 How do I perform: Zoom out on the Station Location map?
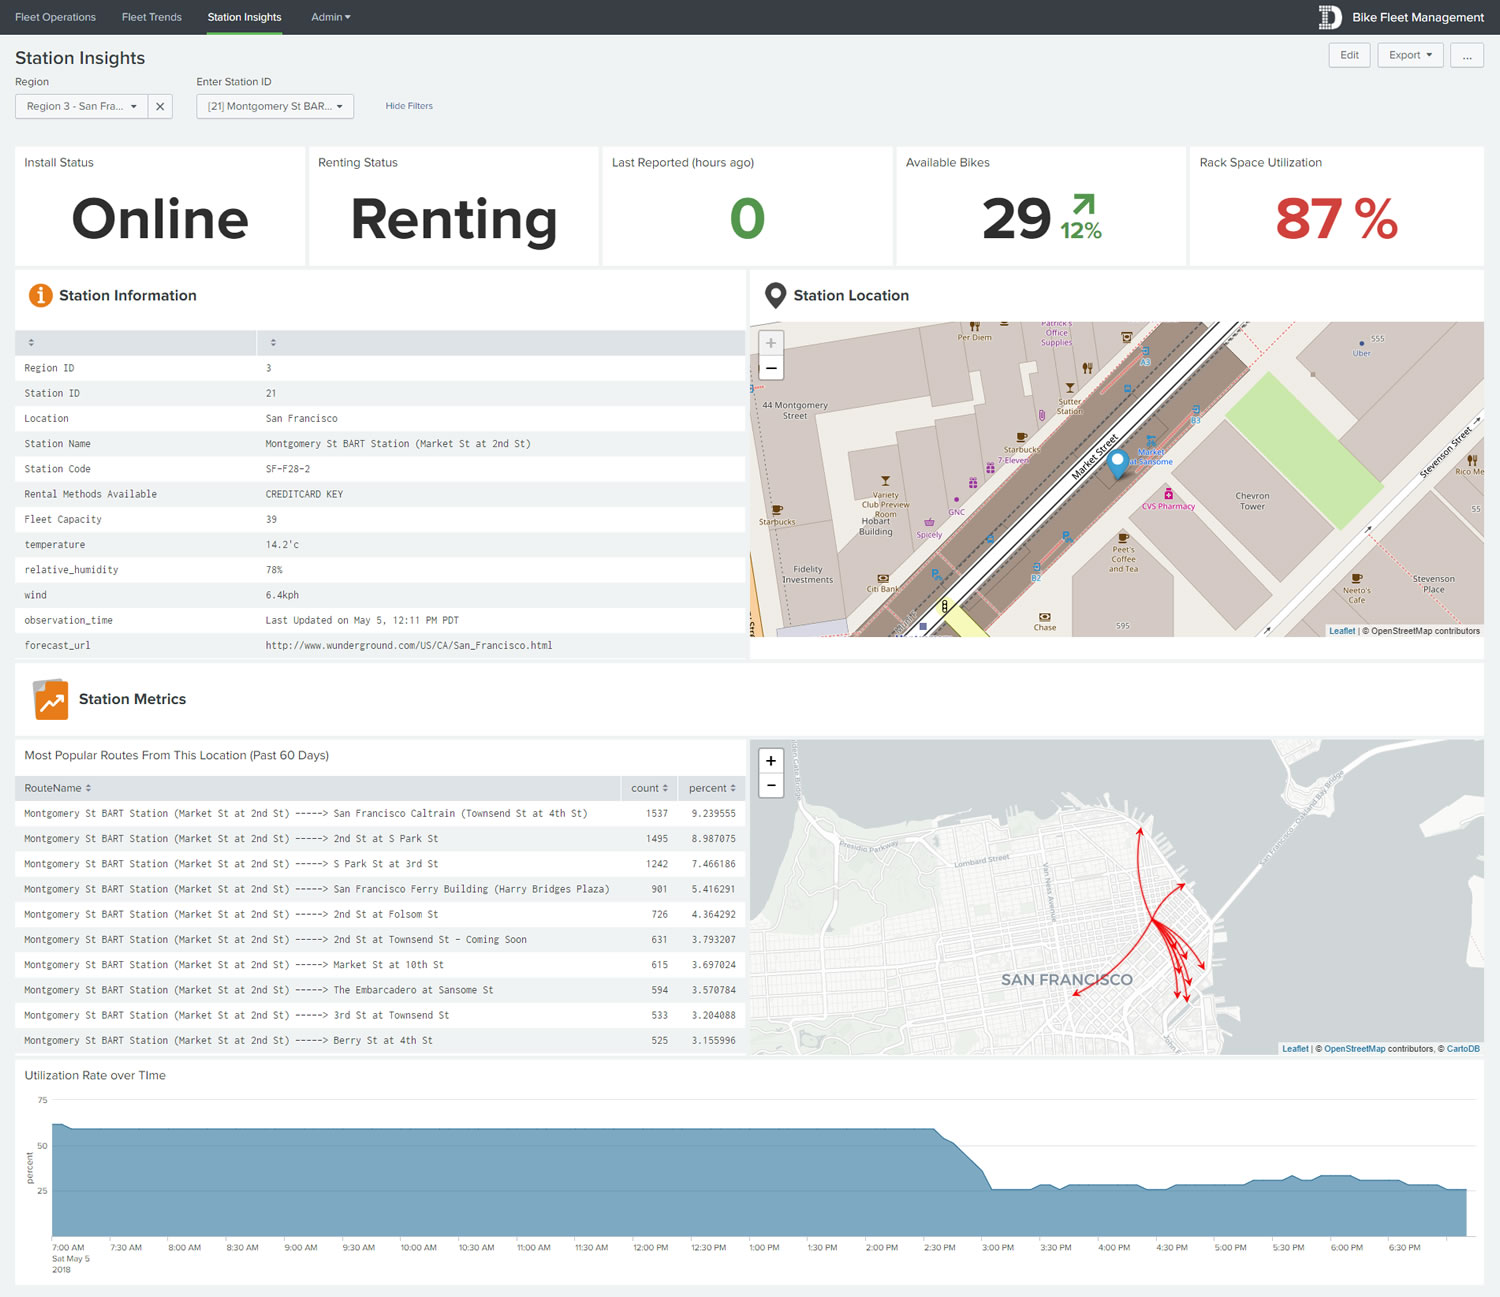point(771,368)
